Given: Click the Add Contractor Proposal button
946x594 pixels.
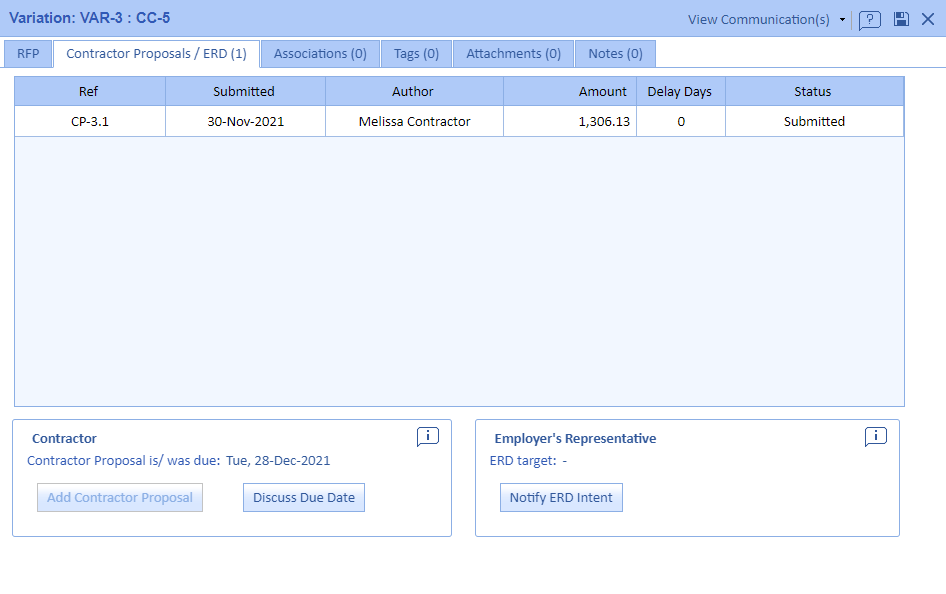Looking at the screenshot, I should 120,498.
